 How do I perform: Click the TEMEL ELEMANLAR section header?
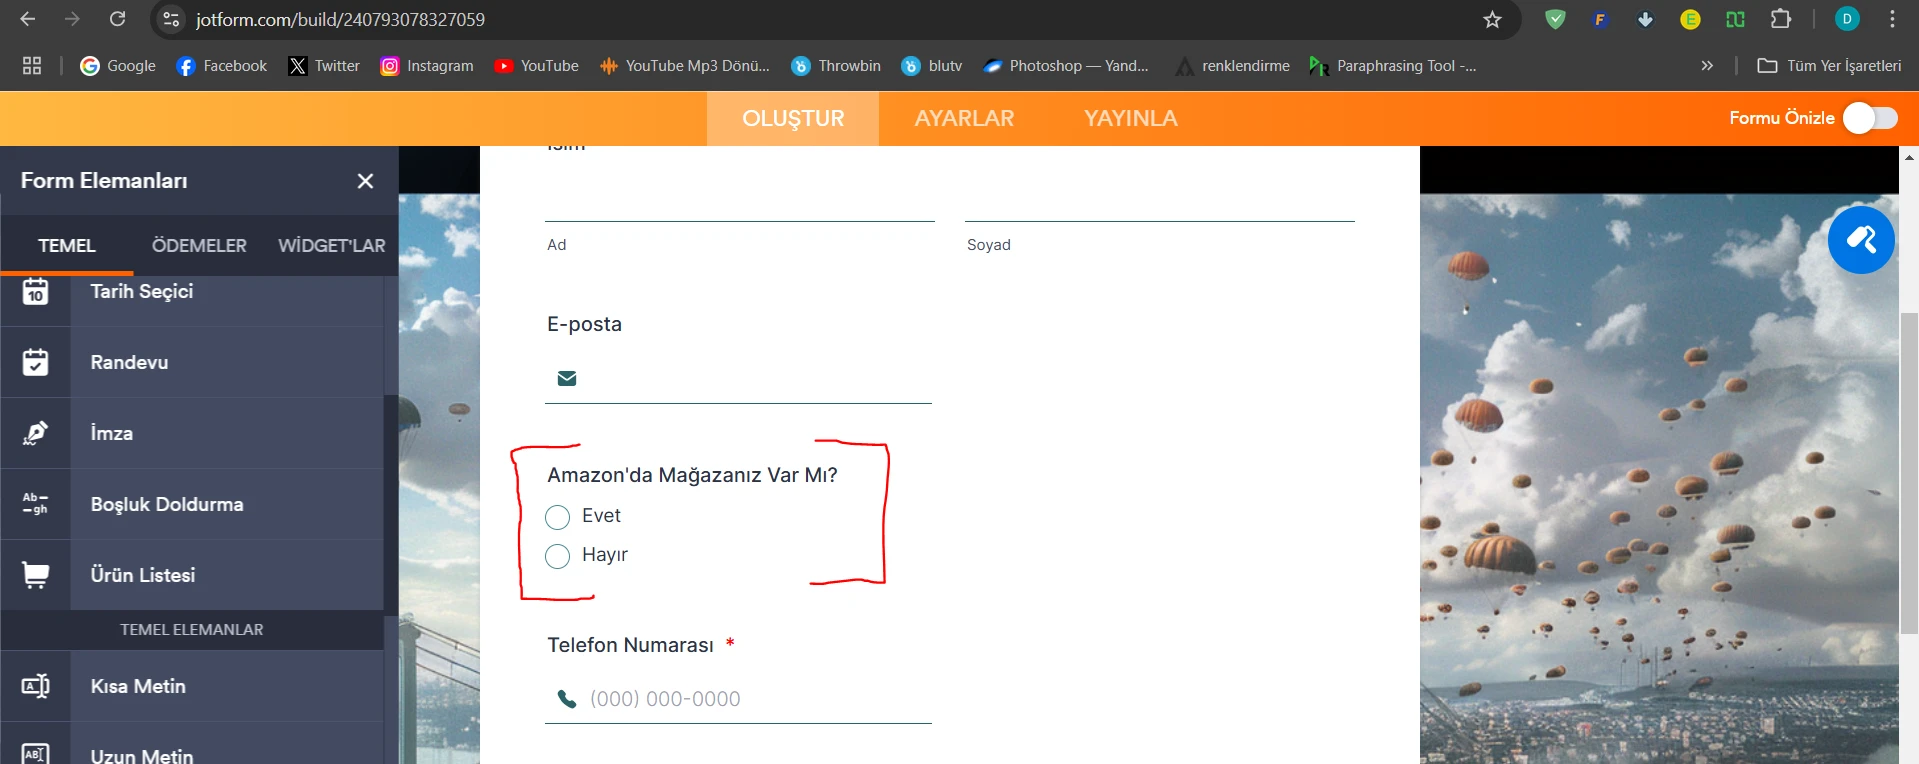(192, 630)
